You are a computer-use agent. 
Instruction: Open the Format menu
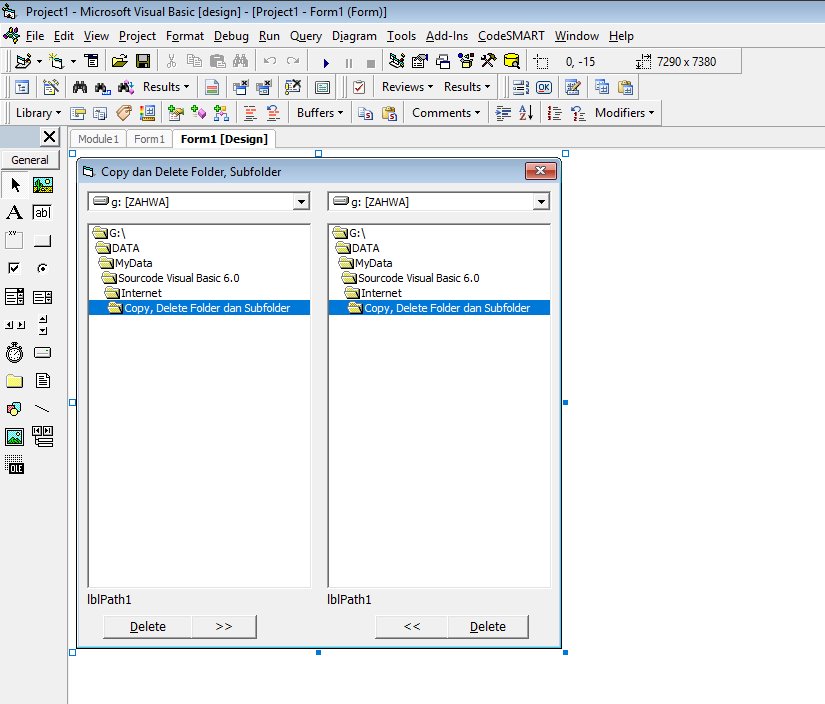point(185,36)
